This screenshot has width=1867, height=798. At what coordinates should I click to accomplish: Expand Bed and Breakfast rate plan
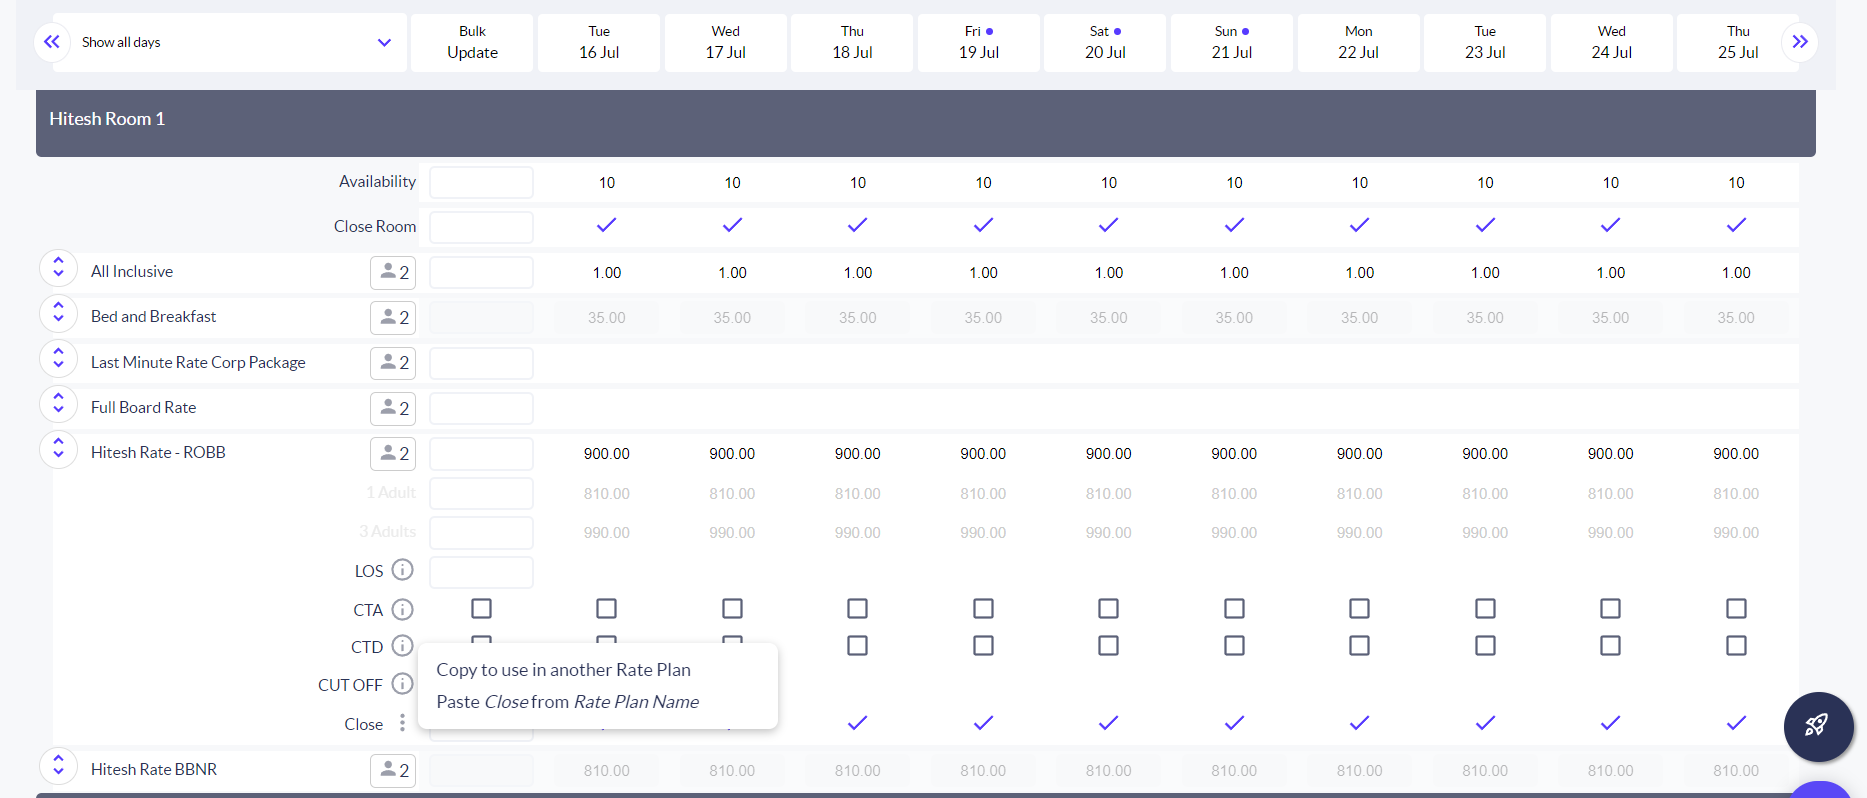point(58,313)
